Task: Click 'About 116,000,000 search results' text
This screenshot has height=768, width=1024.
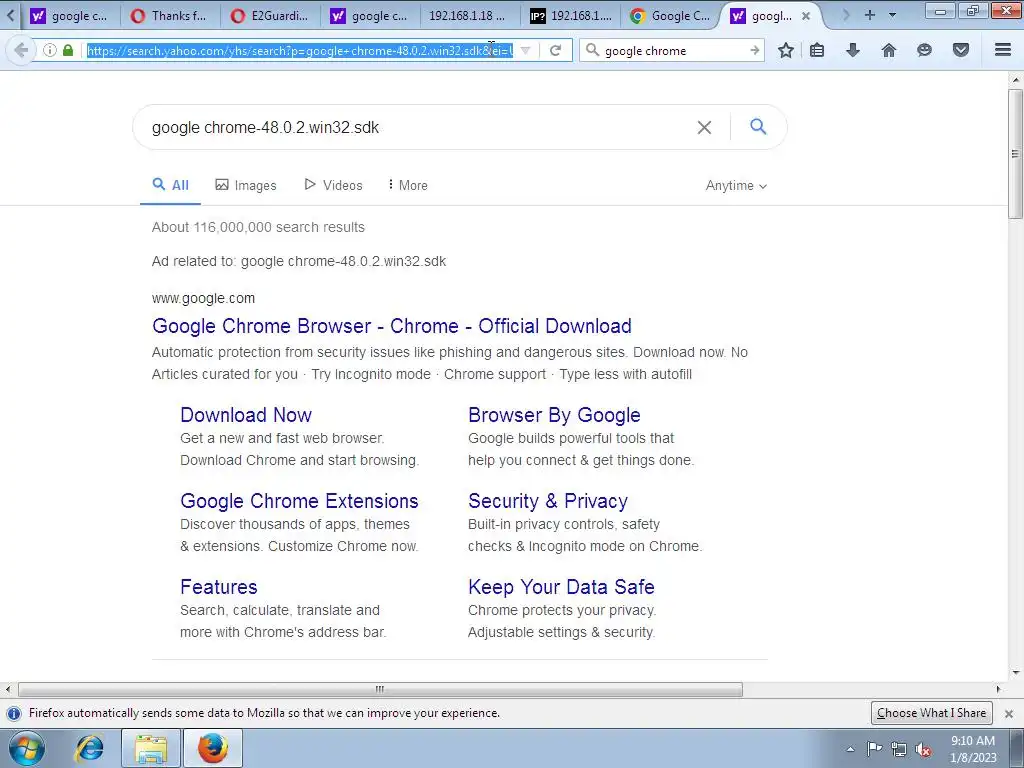Action: pyautogui.click(x=259, y=227)
